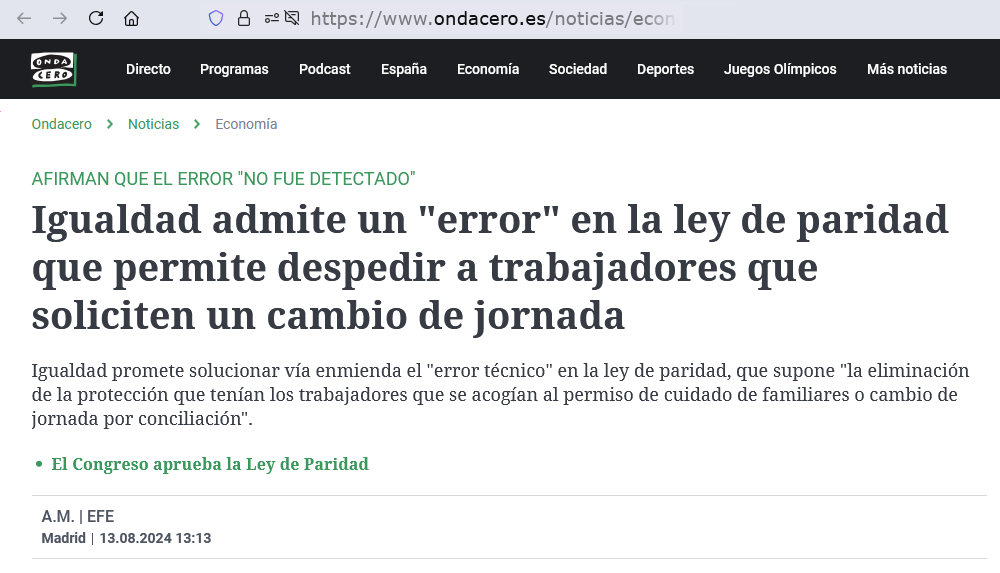This screenshot has height=573, width=1000.
Task: Open 'El Congreso aprueba la Ley de Paridad' link
Action: tap(210, 464)
